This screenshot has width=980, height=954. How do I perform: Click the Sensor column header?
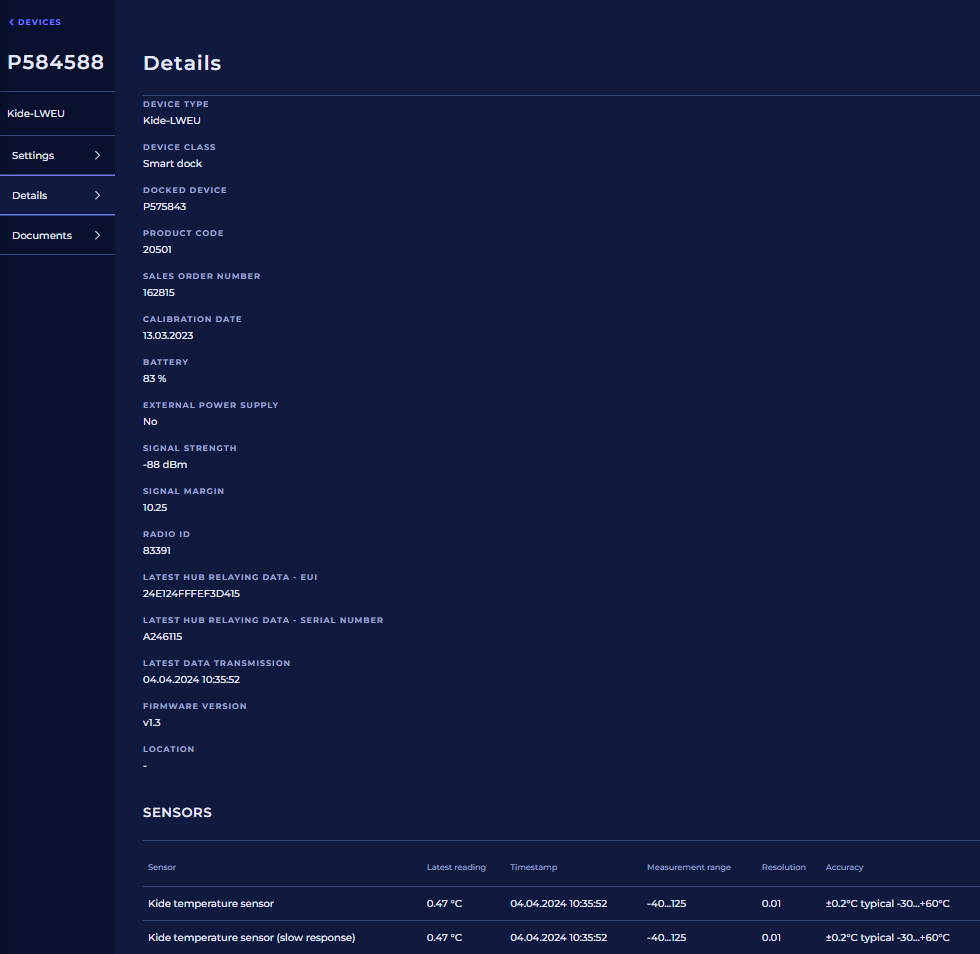click(161, 867)
